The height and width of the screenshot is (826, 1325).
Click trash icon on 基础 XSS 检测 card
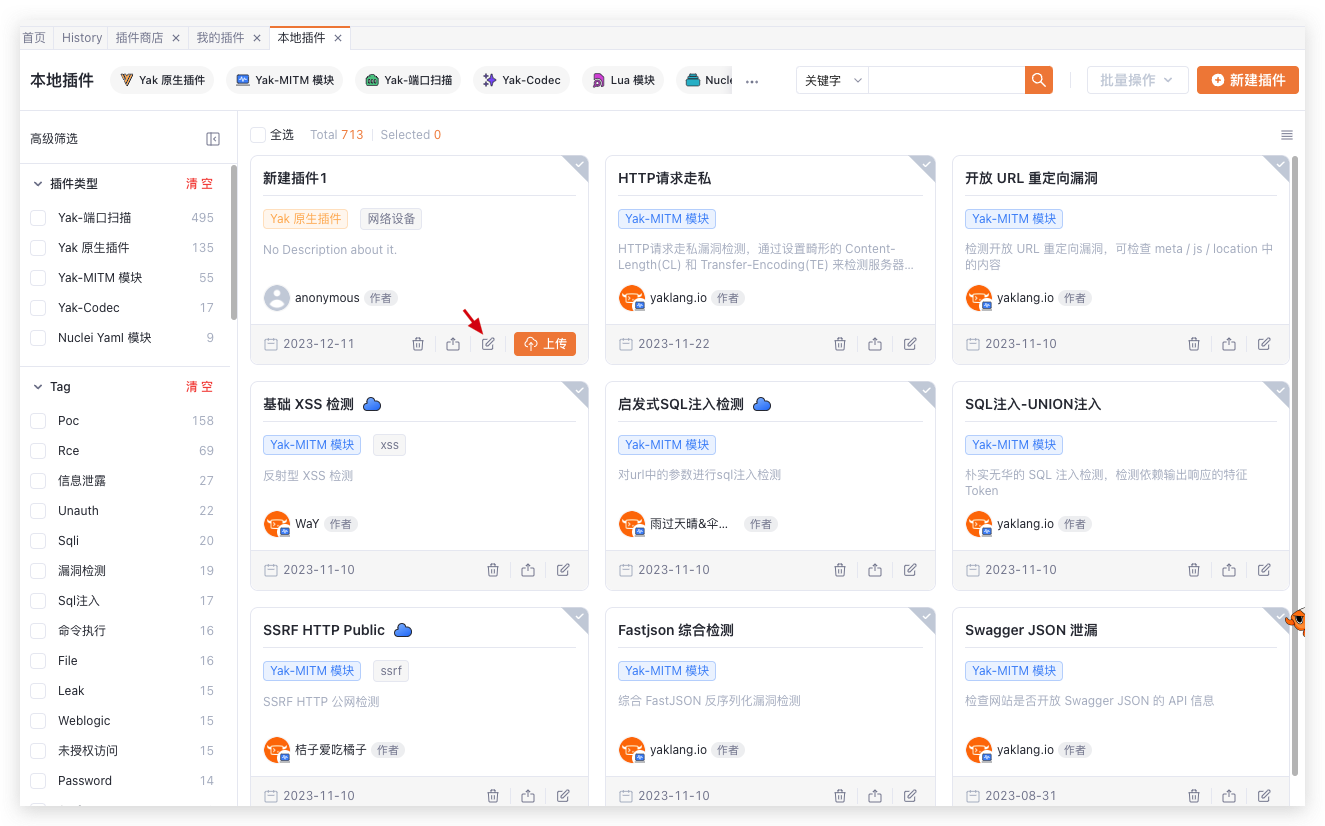point(493,570)
